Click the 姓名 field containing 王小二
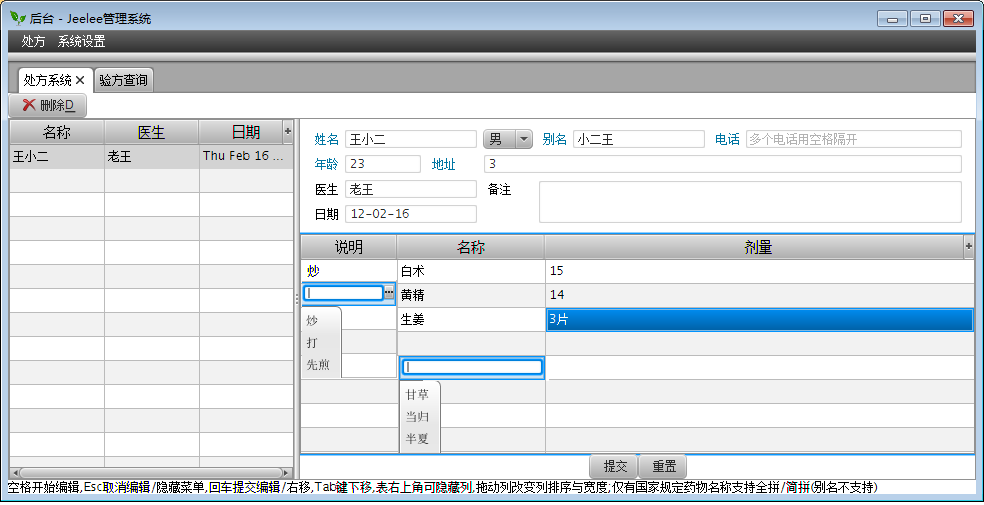This screenshot has width=984, height=505. pos(411,139)
